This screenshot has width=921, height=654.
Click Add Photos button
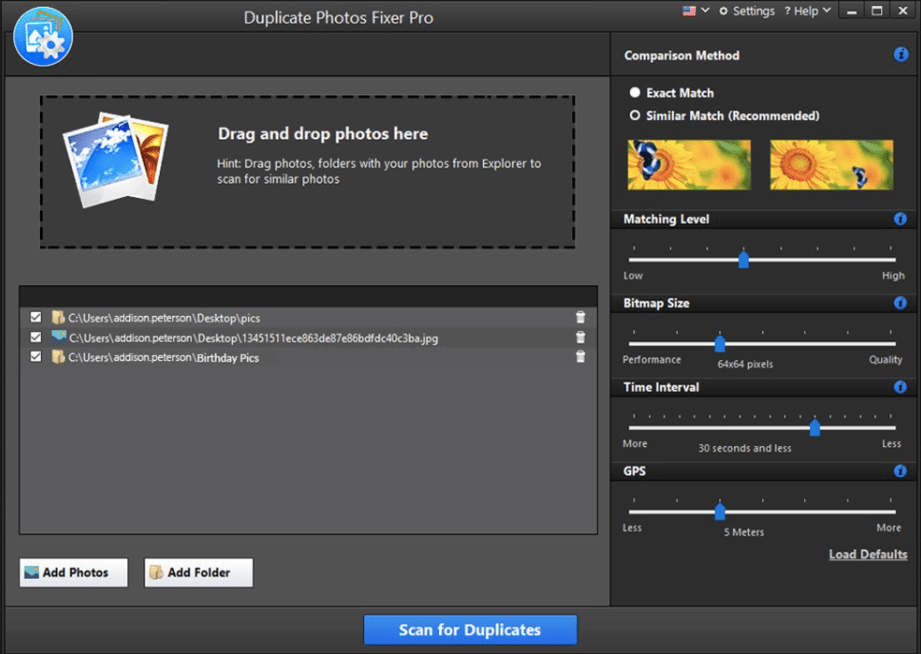pyautogui.click(x=73, y=572)
